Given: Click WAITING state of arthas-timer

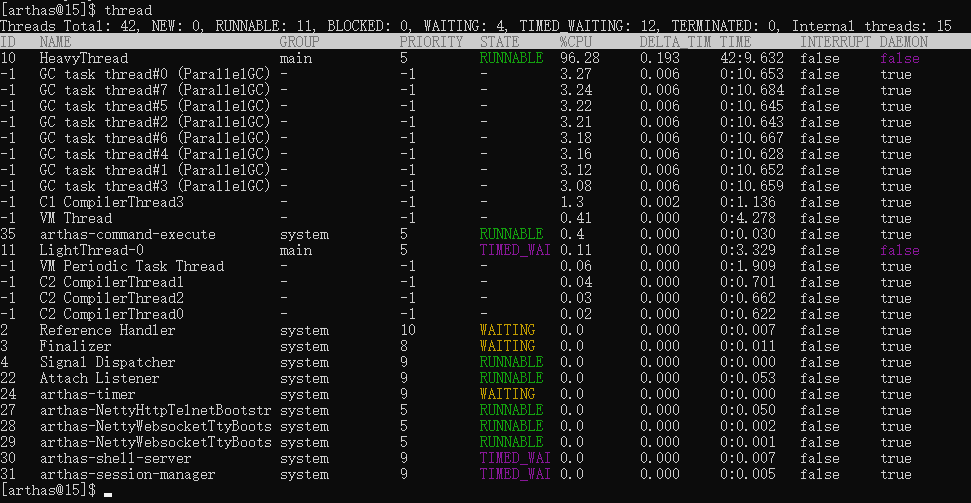Looking at the screenshot, I should (x=507, y=394).
